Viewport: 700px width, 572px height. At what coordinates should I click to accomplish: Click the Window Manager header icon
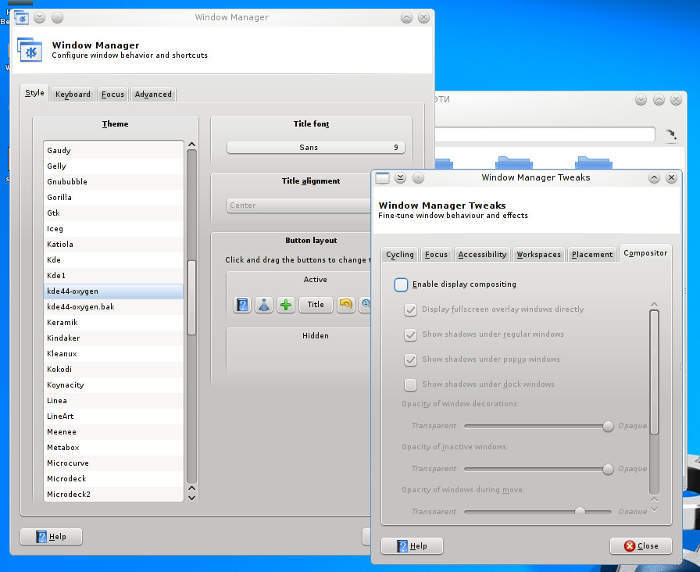coord(30,50)
